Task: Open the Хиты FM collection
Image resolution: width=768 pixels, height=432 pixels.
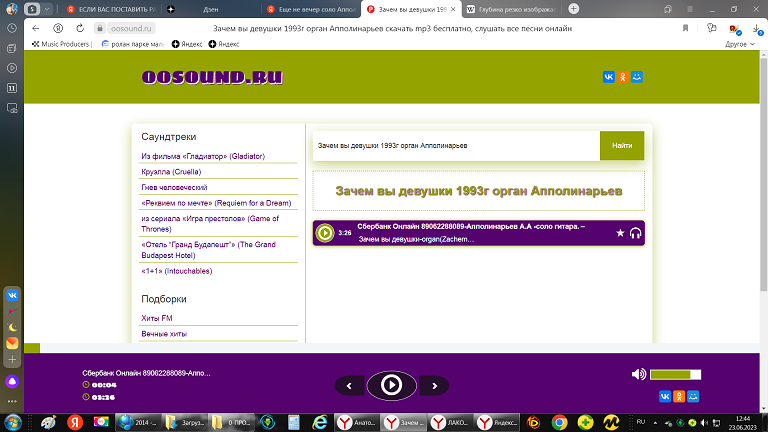Action: pos(157,318)
